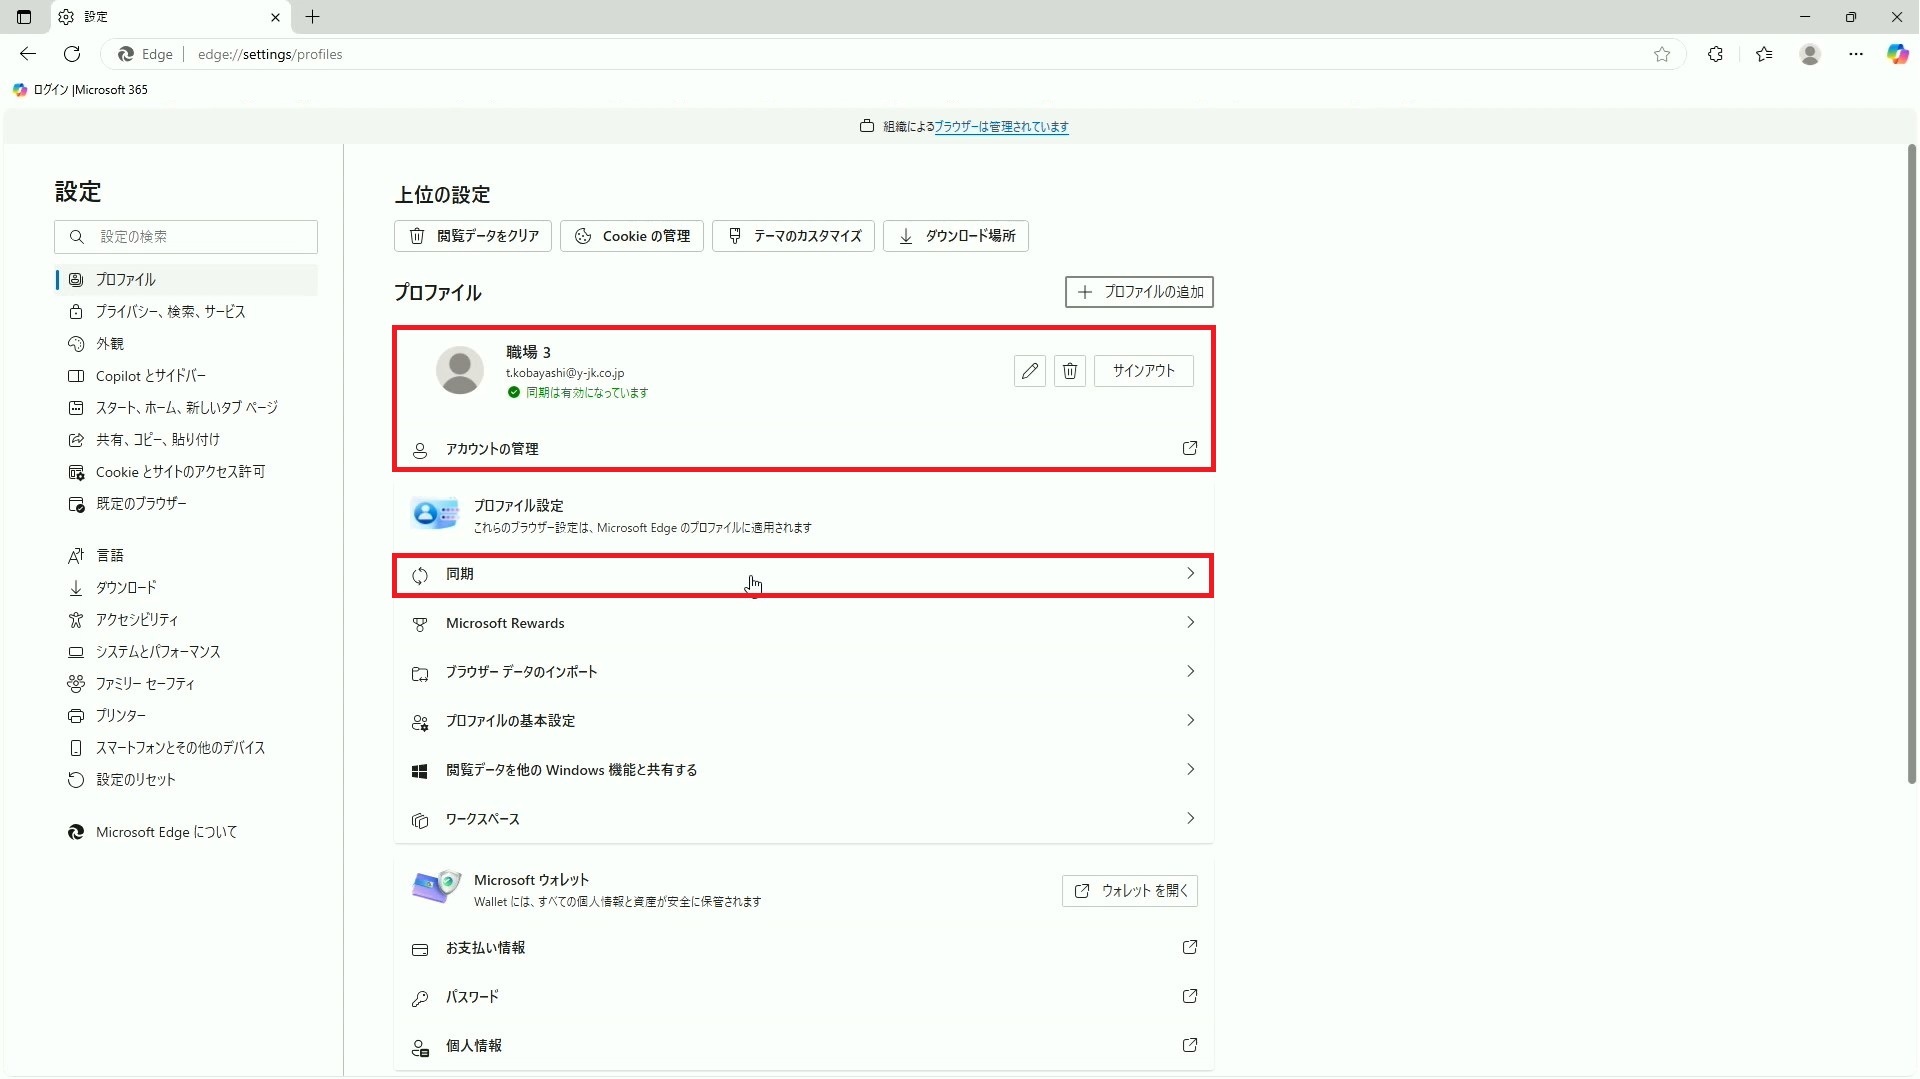Click the プロファイルの追加 button
This screenshot has height=1079, width=1920.
click(x=1139, y=292)
